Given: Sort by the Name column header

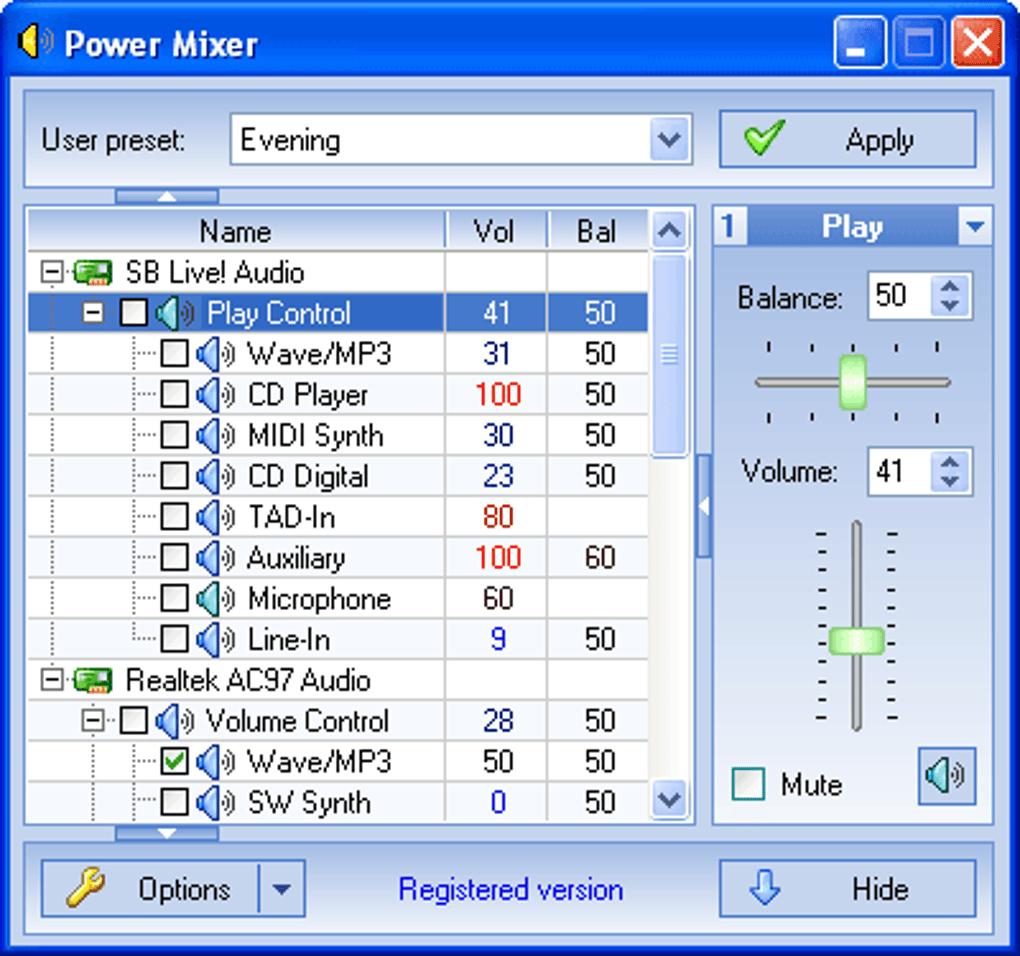Looking at the screenshot, I should [235, 231].
